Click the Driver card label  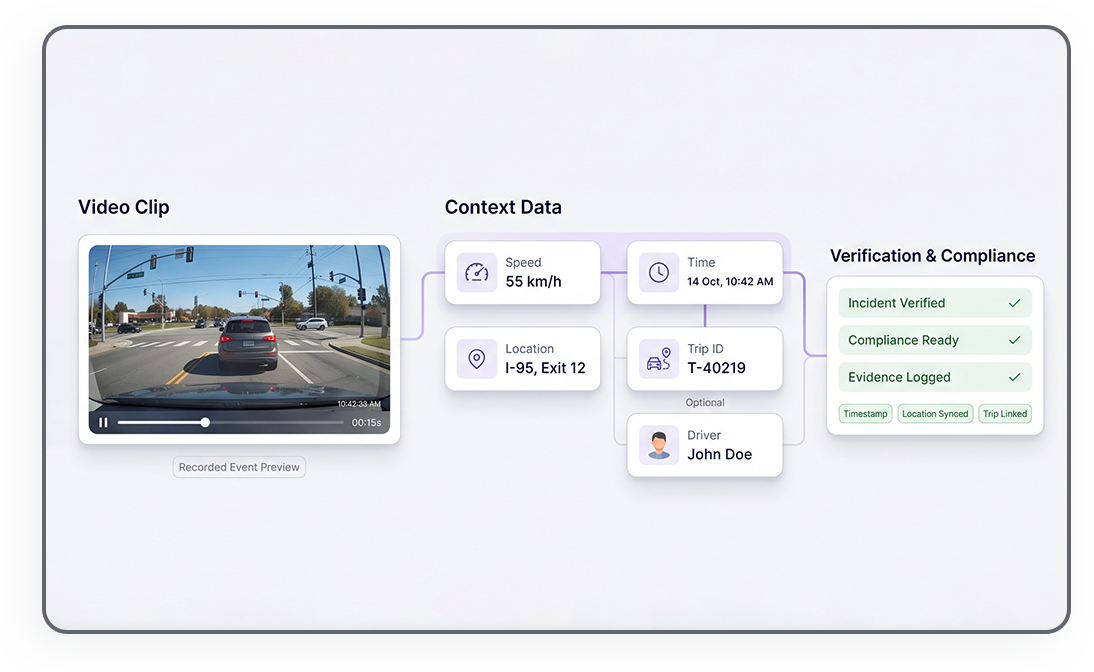(704, 435)
